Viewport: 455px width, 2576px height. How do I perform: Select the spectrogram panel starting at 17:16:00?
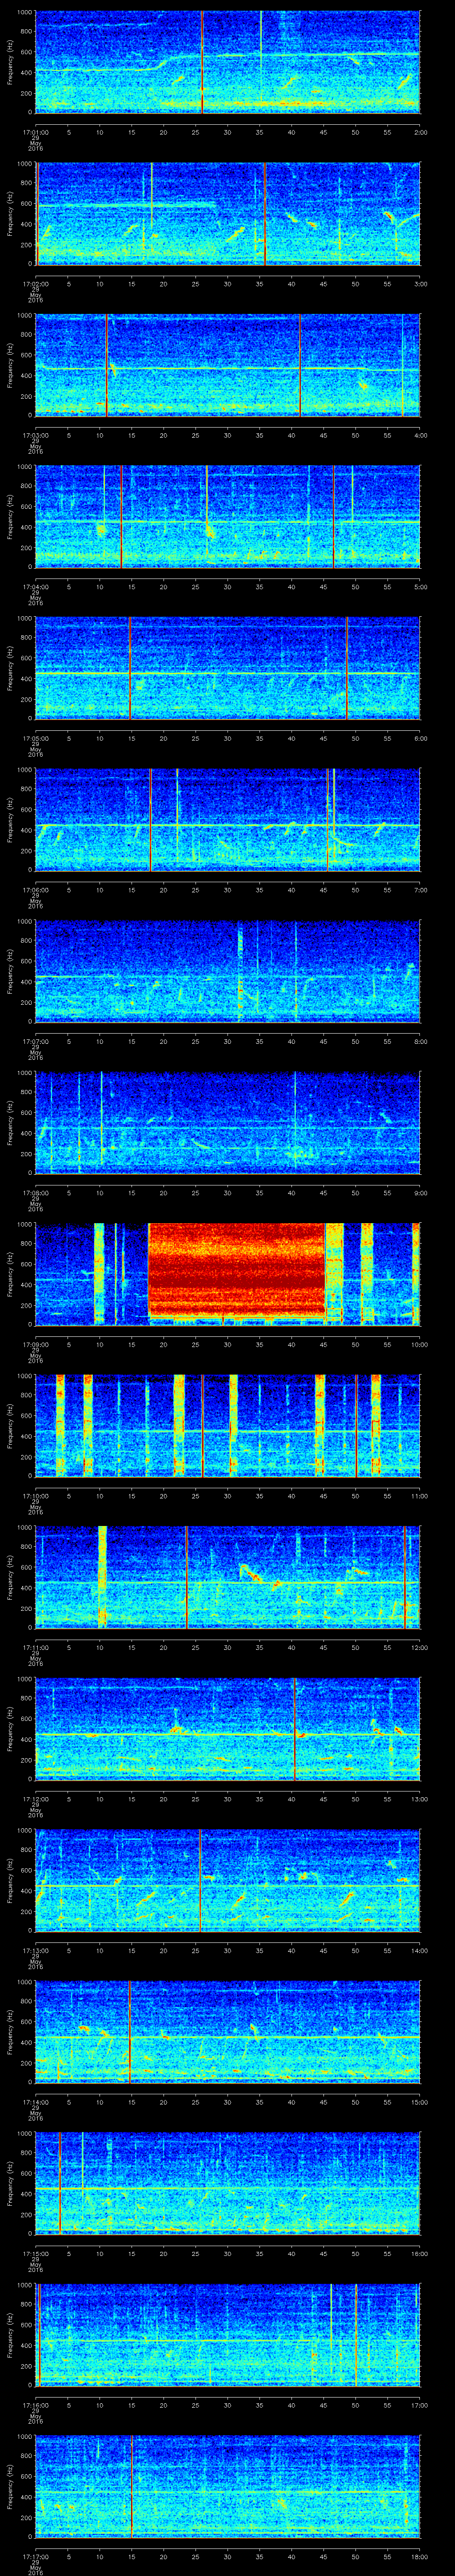click(x=228, y=2334)
